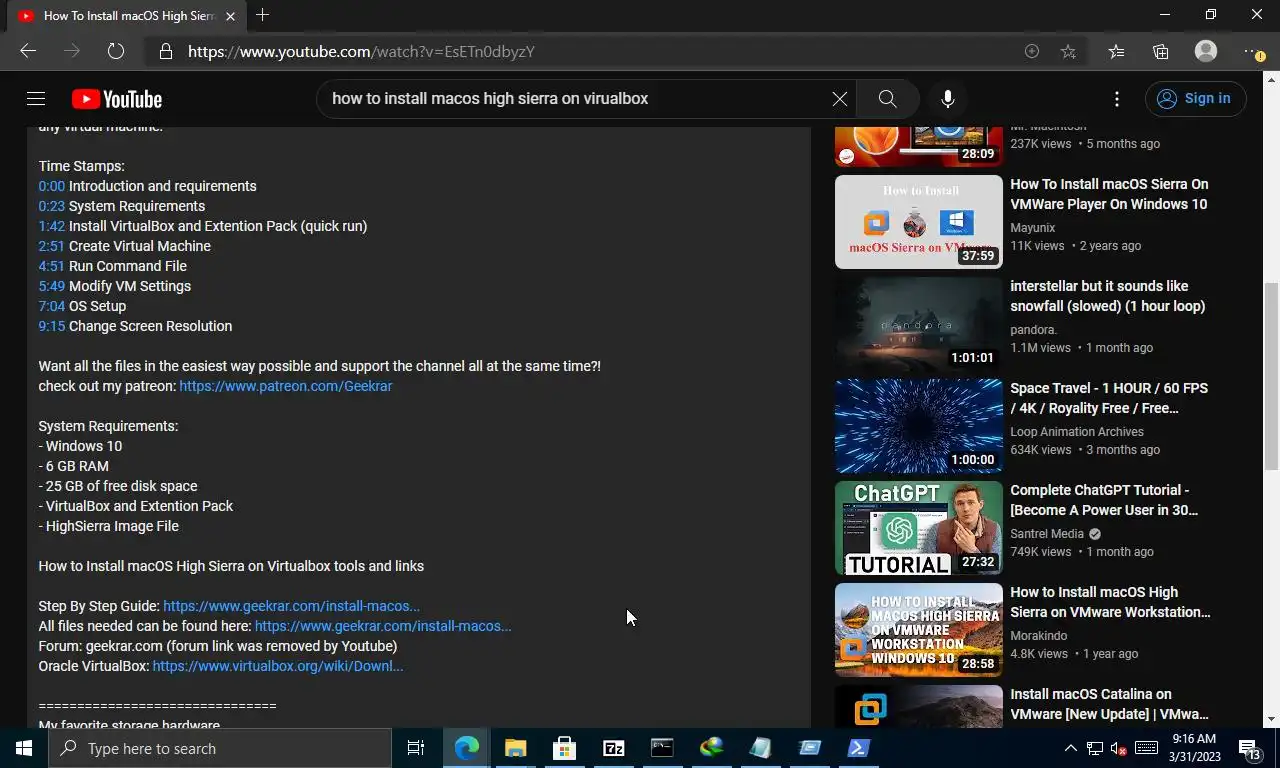Open the Step By Step Guide link
Image resolution: width=1280 pixels, height=768 pixels.
point(291,606)
